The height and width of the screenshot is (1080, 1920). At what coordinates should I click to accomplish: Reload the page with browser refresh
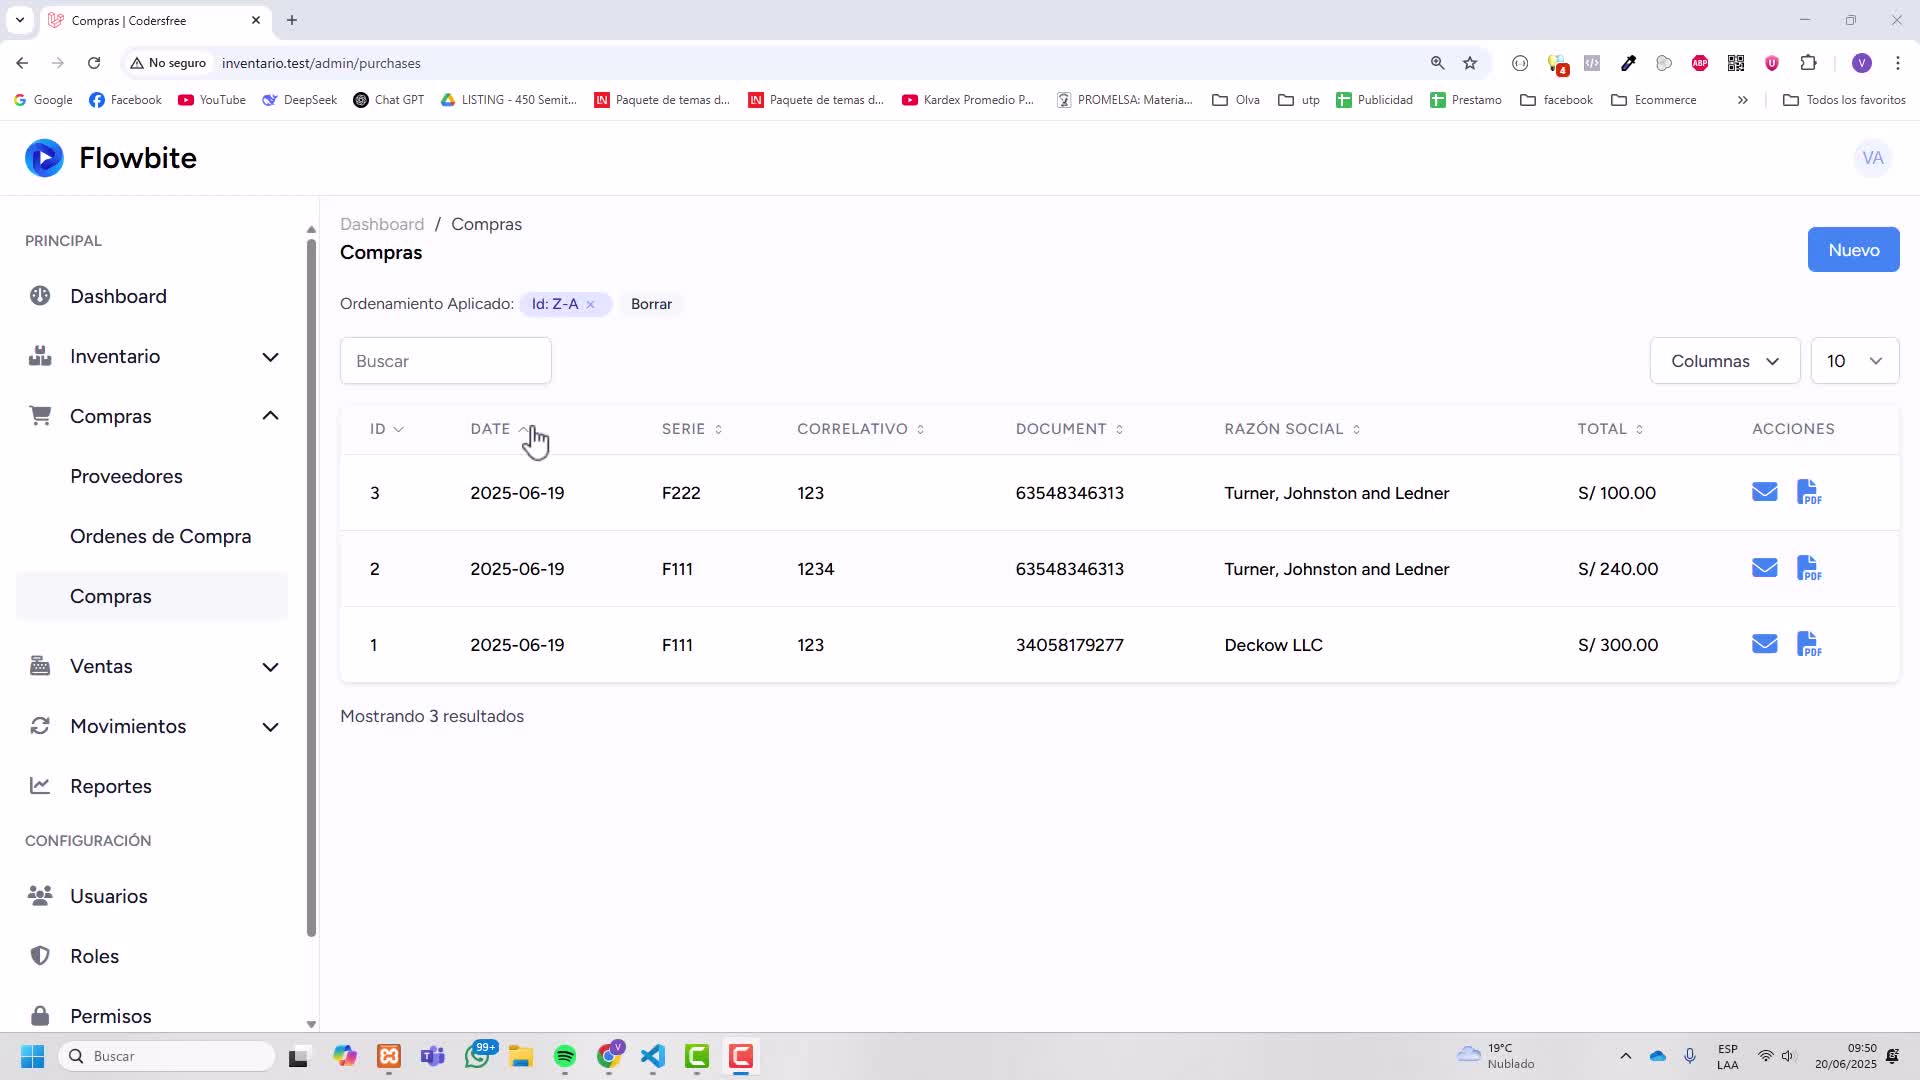(x=94, y=63)
